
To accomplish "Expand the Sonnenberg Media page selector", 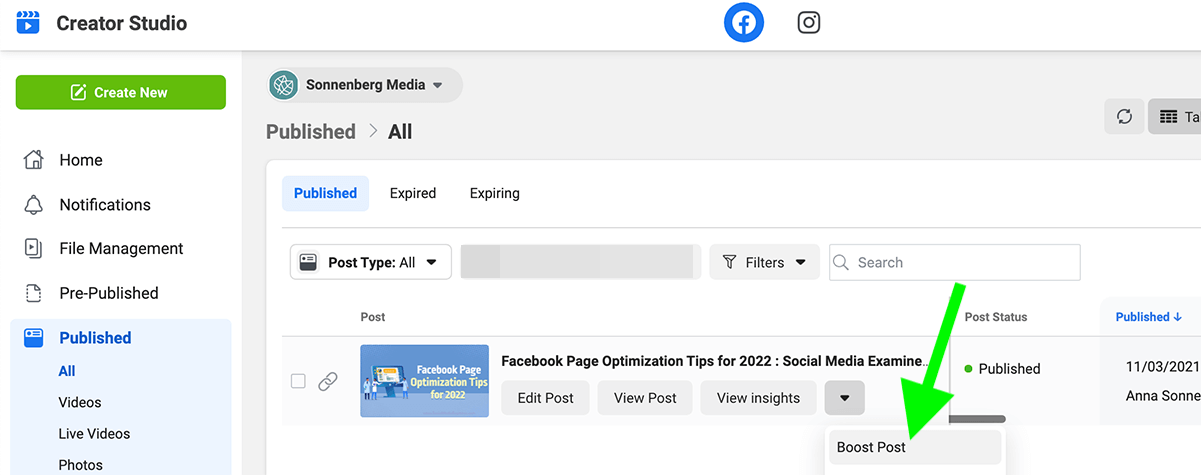I will (365, 85).
